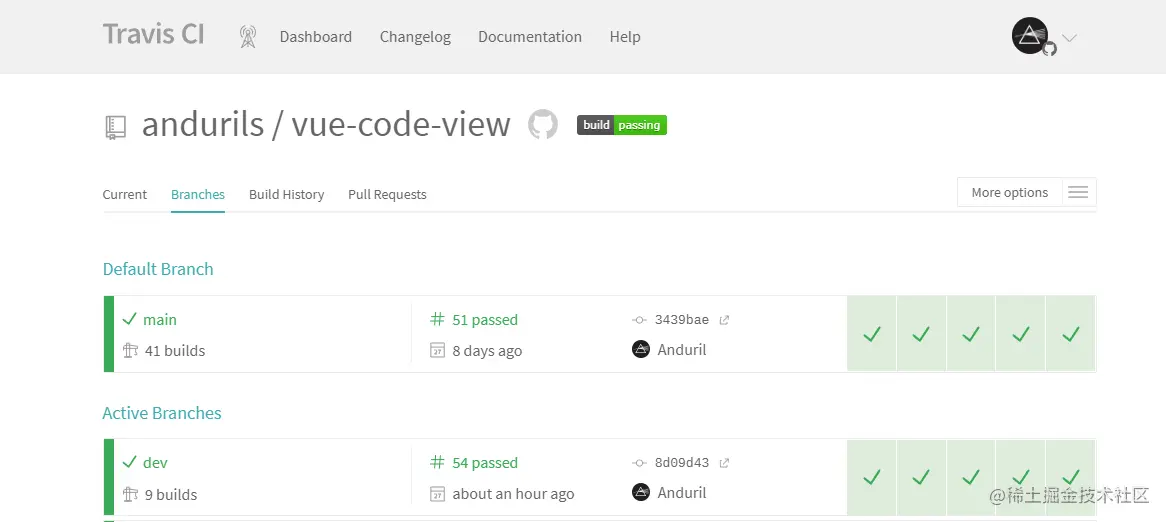Click the commit icon beside 3439bae
The width and height of the screenshot is (1166, 522).
[639, 320]
